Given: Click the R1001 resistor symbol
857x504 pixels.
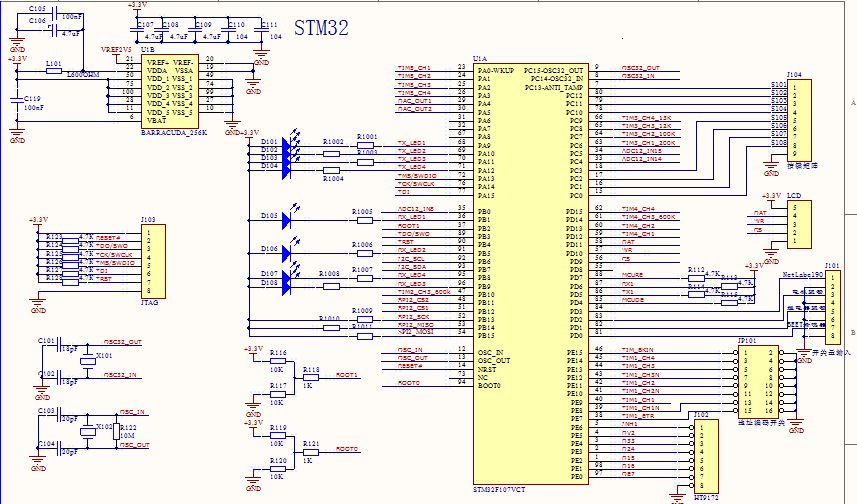Looking at the screenshot, I should coord(365,145).
